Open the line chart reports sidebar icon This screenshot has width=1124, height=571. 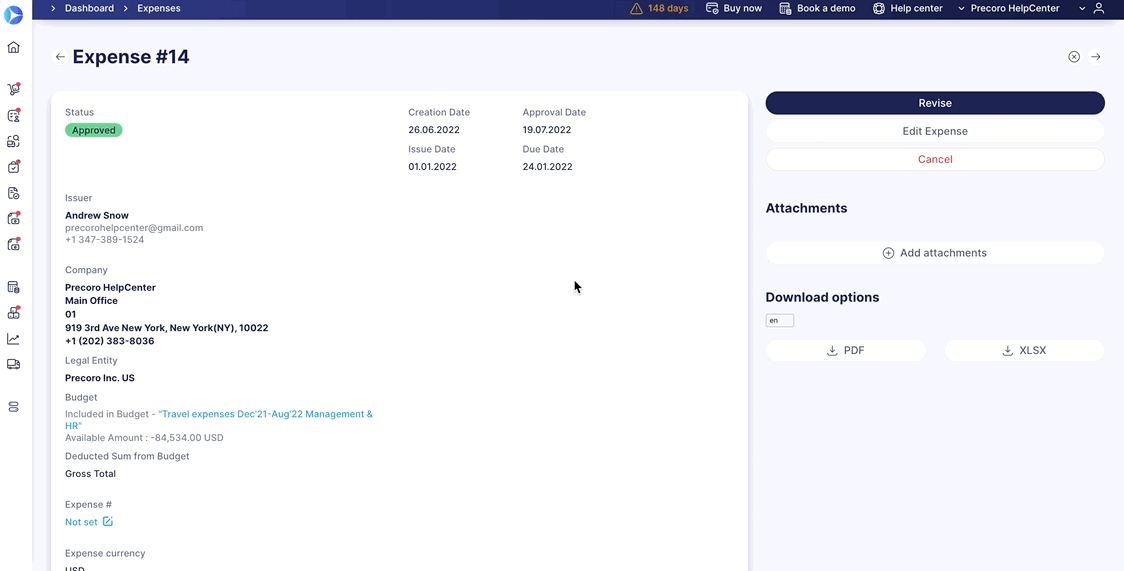[13, 339]
